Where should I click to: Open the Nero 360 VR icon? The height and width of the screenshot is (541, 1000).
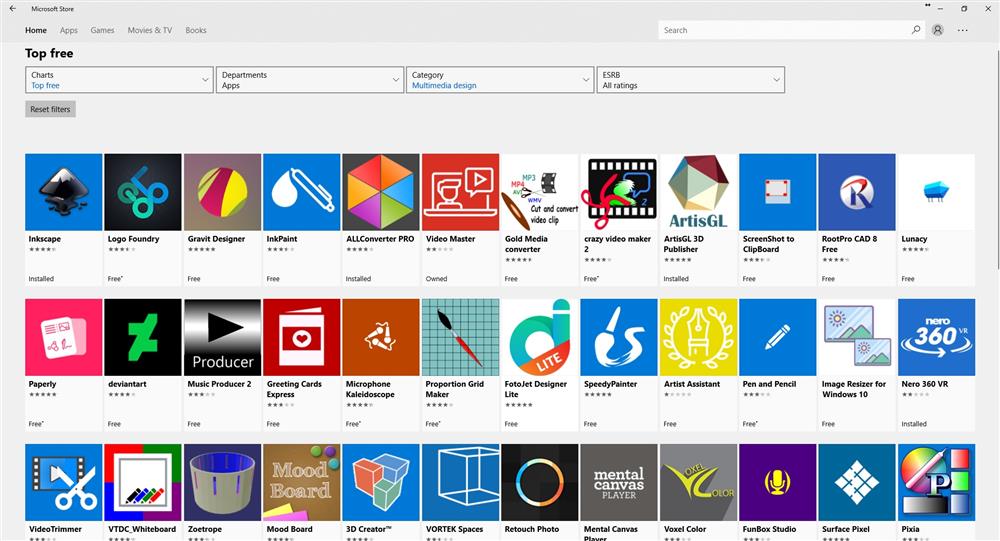[x=936, y=337]
